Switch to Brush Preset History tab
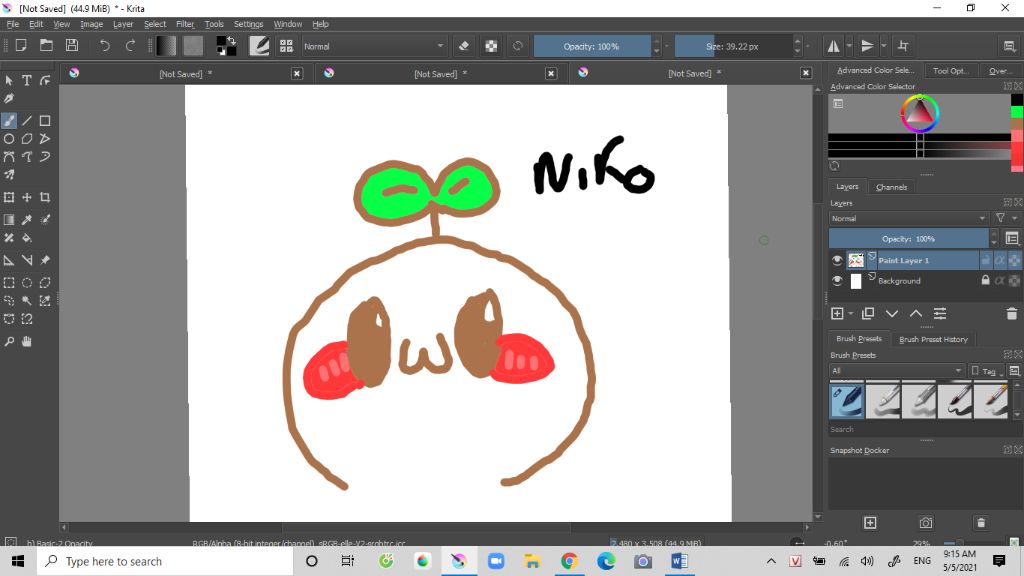 pos(933,339)
